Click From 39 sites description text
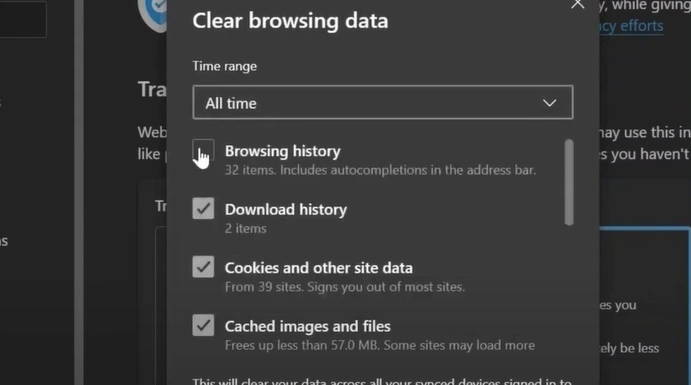Image resolution: width=691 pixels, height=385 pixels. coord(345,287)
